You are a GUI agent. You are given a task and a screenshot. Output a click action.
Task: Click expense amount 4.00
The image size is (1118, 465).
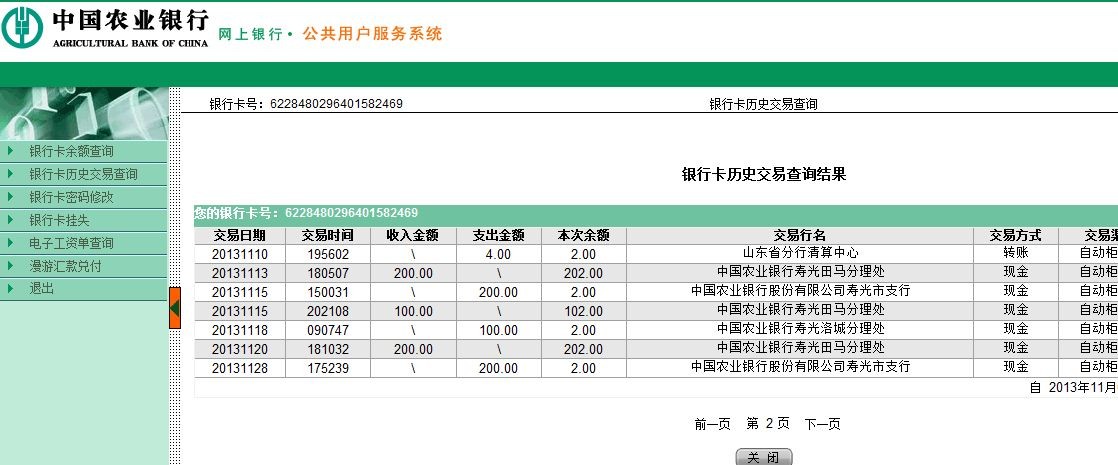pos(498,254)
